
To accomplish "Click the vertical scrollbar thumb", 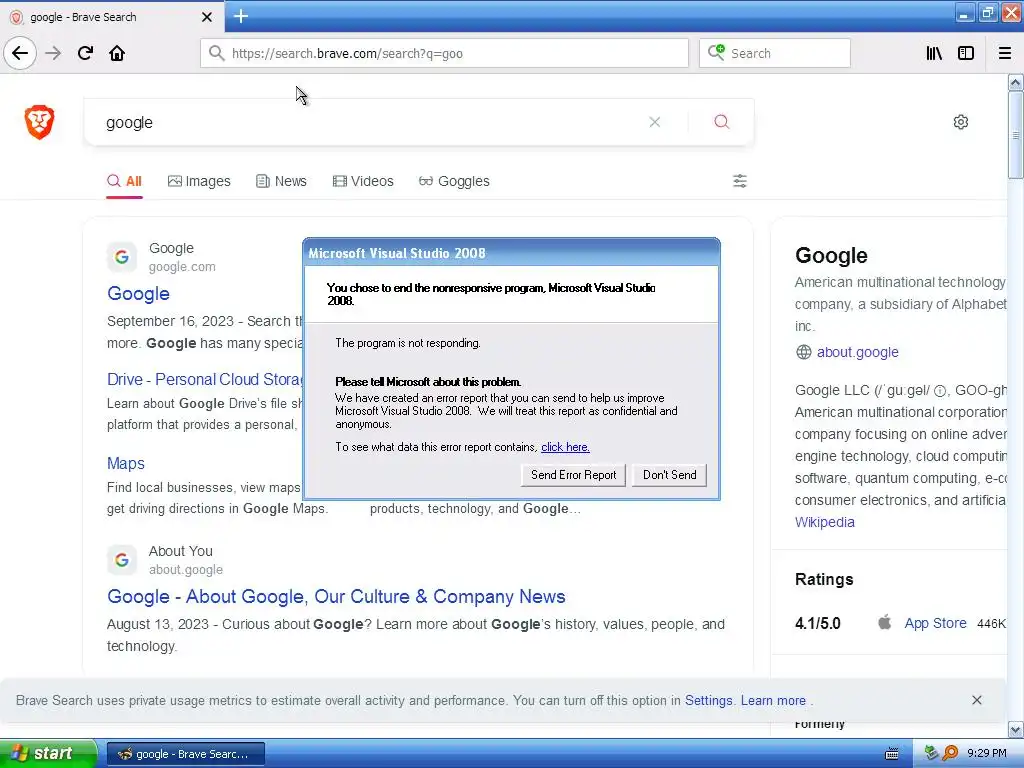I will pyautogui.click(x=1015, y=135).
